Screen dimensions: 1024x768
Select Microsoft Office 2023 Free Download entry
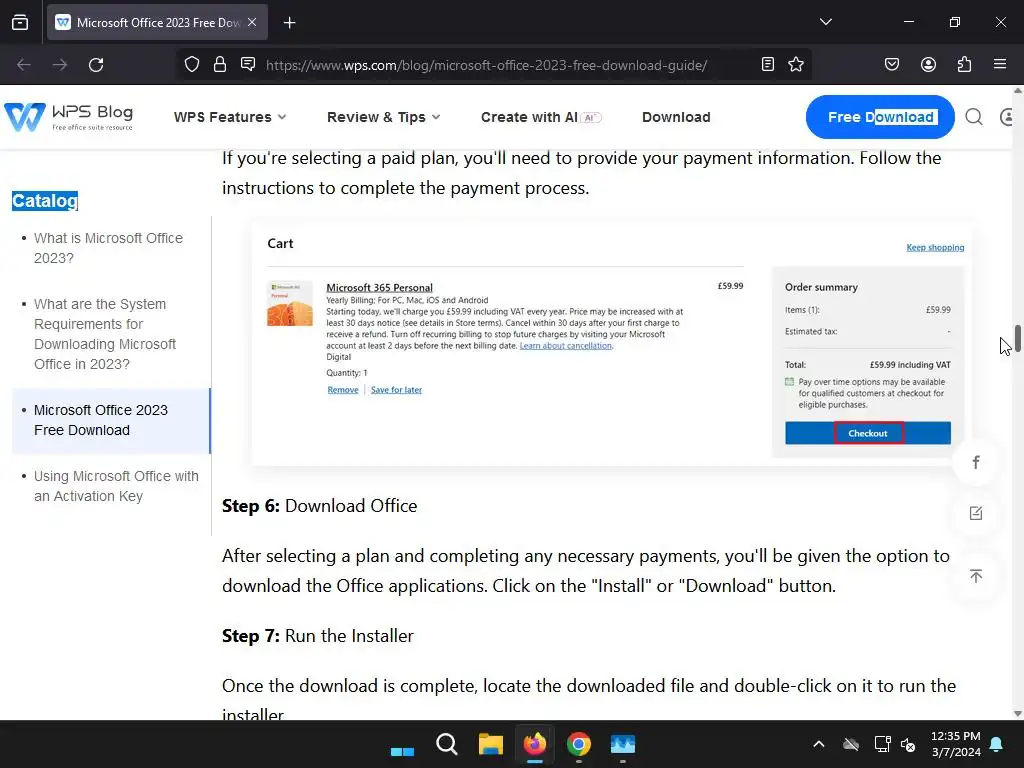pyautogui.click(x=112, y=421)
